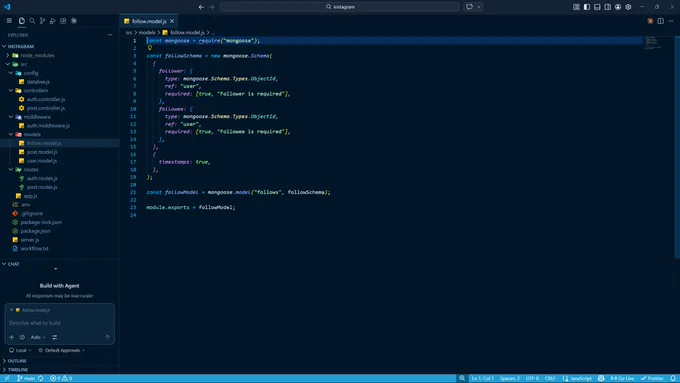This screenshot has height=383, width=680.
Task: Click the UTF-8 encoding indicator
Action: tap(532, 378)
